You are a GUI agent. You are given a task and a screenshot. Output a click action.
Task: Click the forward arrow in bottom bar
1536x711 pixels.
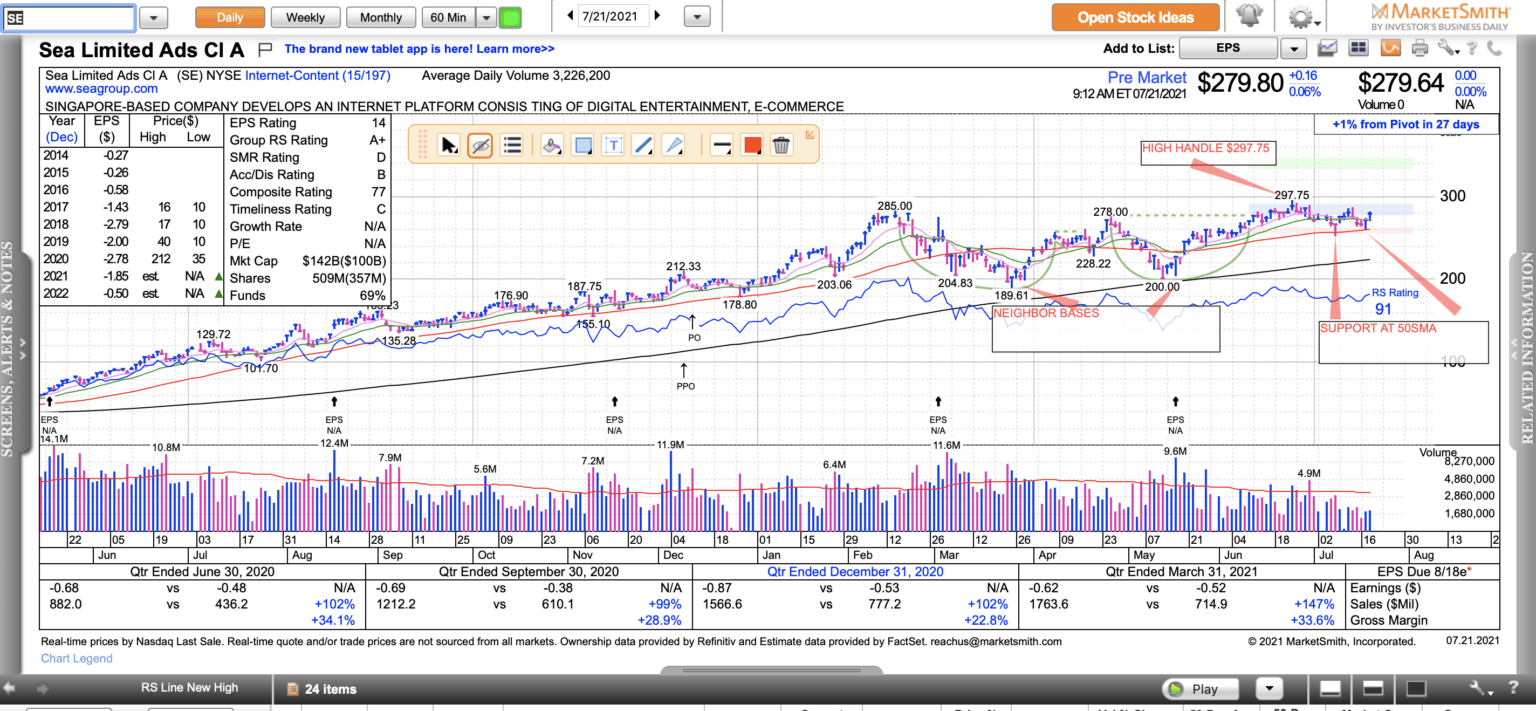pyautogui.click(x=41, y=689)
